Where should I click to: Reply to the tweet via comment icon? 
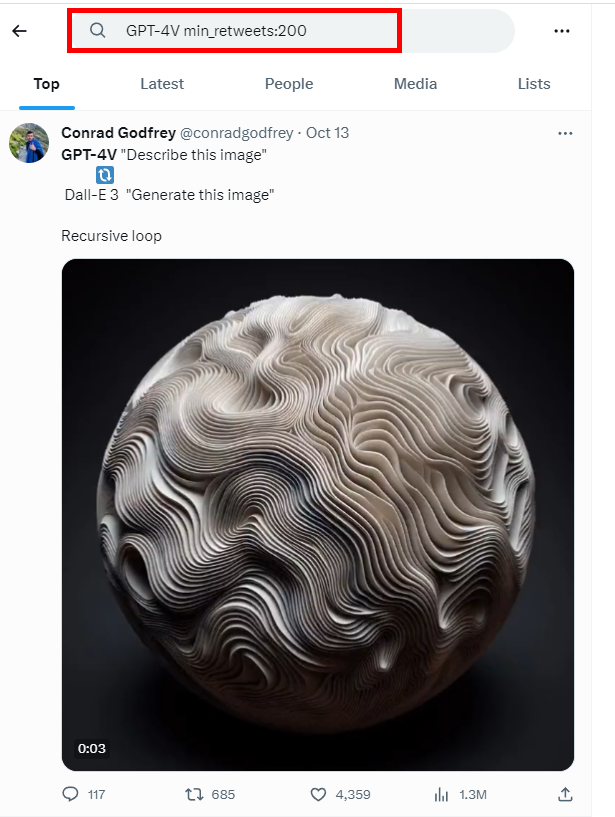coord(70,794)
